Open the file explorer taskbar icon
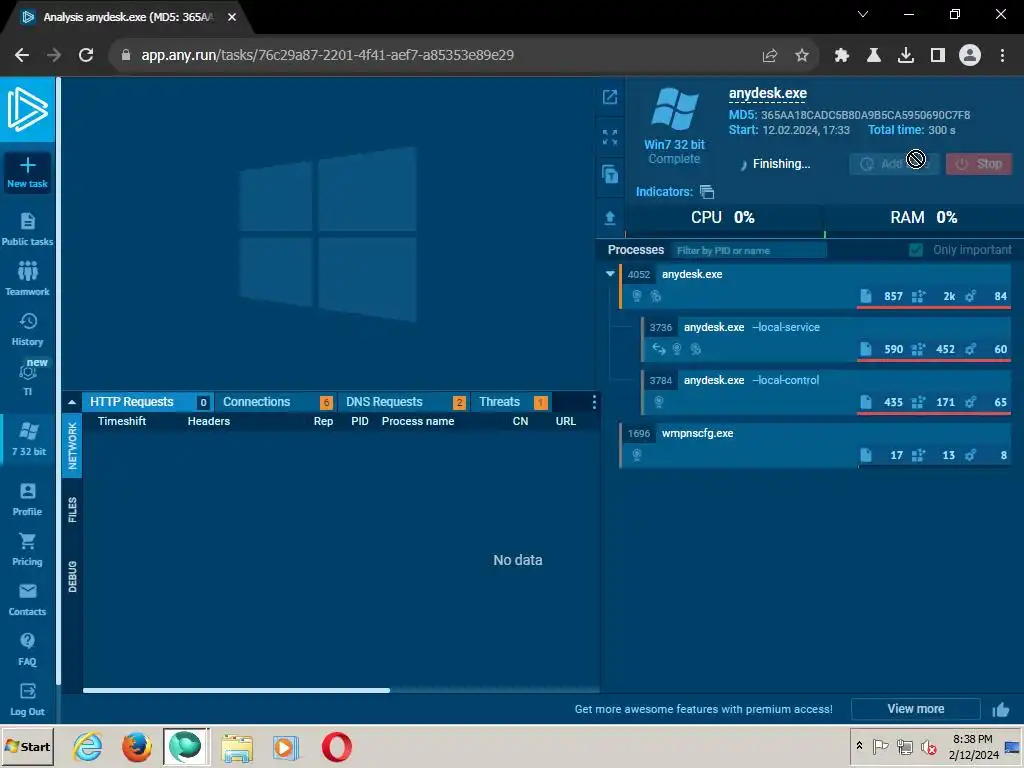 [237, 746]
